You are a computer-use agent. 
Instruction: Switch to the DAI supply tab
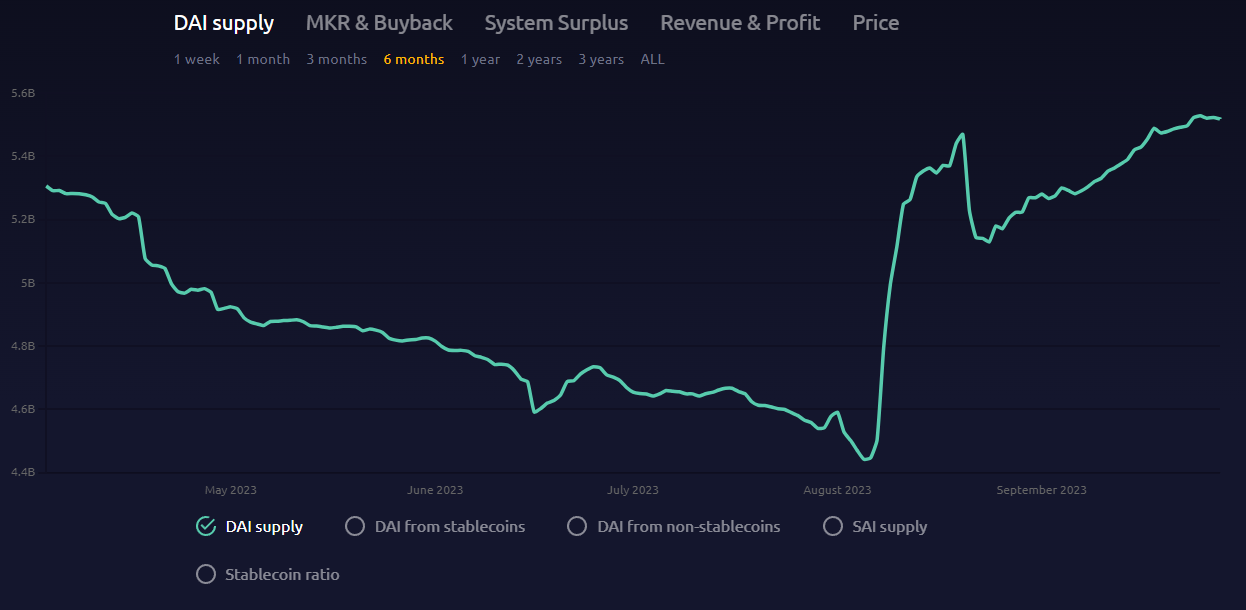click(x=224, y=23)
